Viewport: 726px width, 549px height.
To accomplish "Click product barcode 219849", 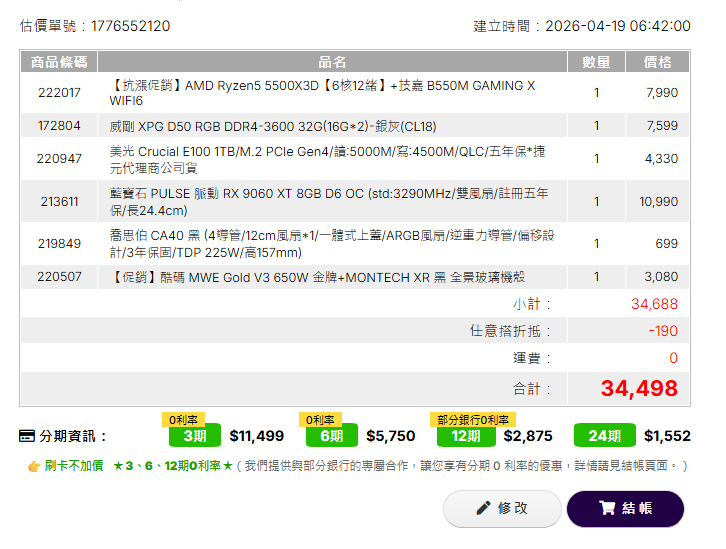I will (59, 243).
